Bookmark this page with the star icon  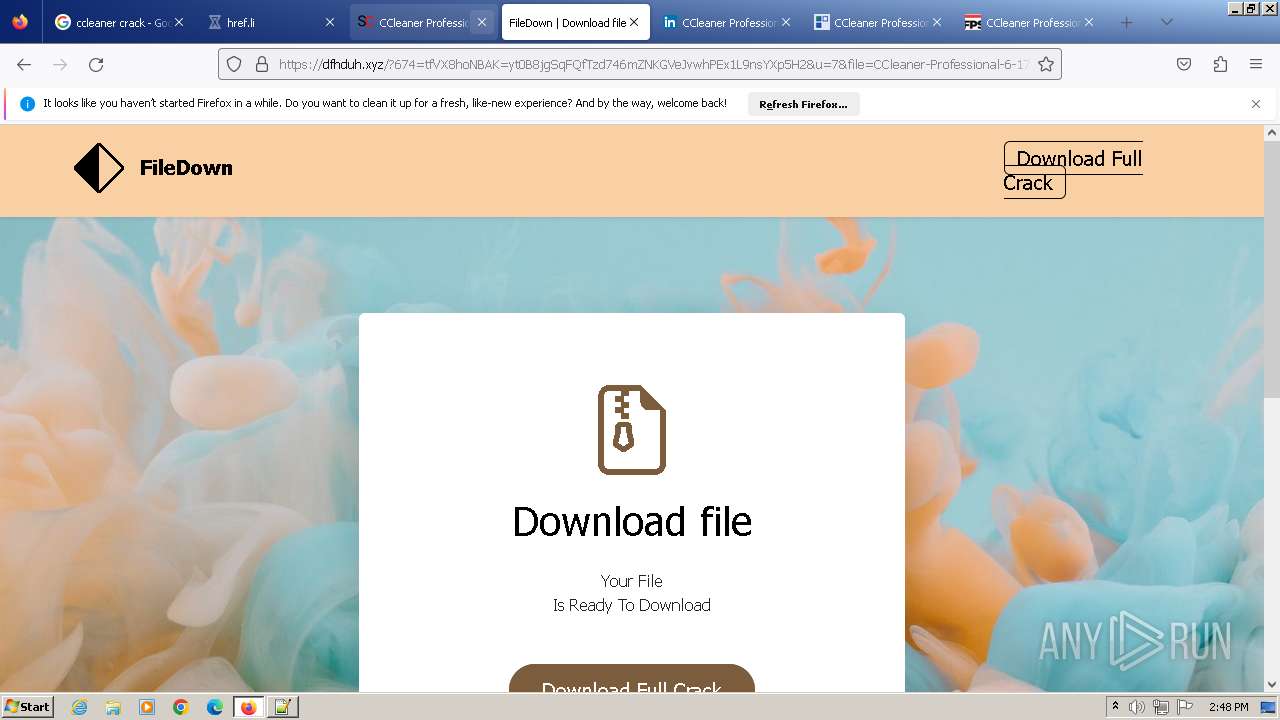coord(1046,64)
